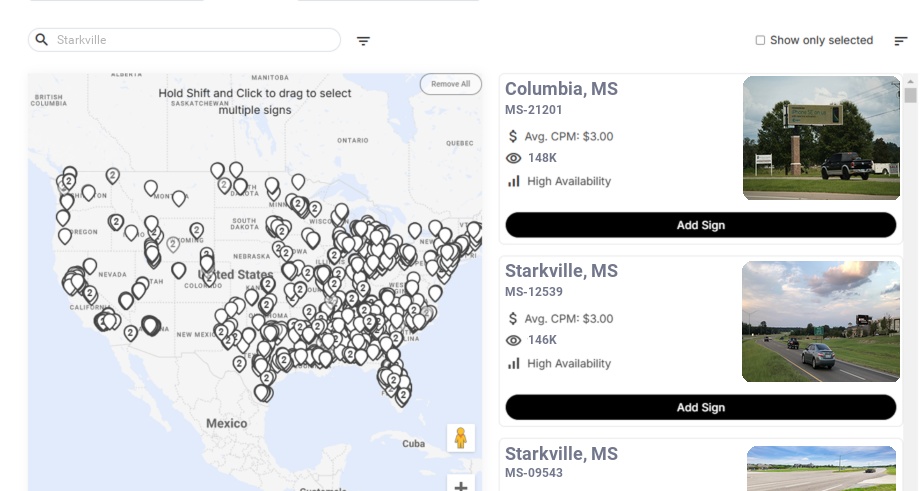Enable Show only selected checkbox
This screenshot has height=491, width=920.
[760, 41]
